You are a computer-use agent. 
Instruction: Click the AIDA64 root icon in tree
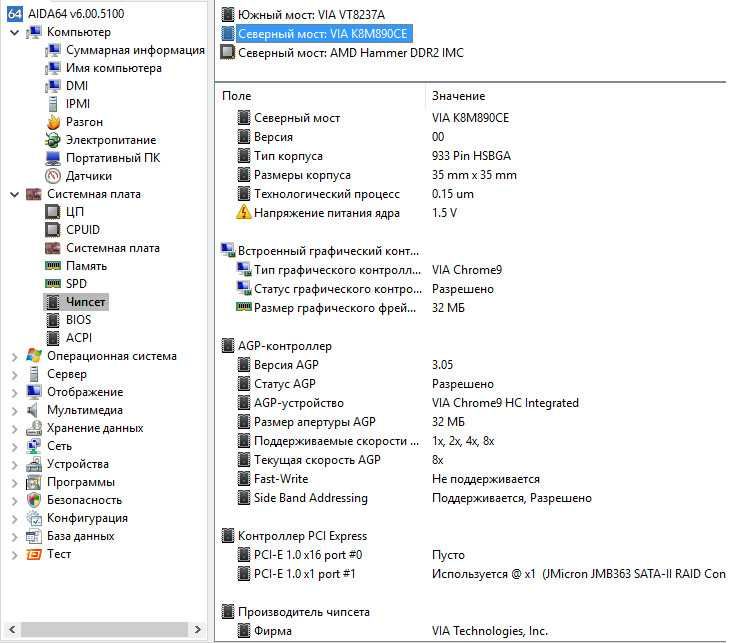(15, 13)
